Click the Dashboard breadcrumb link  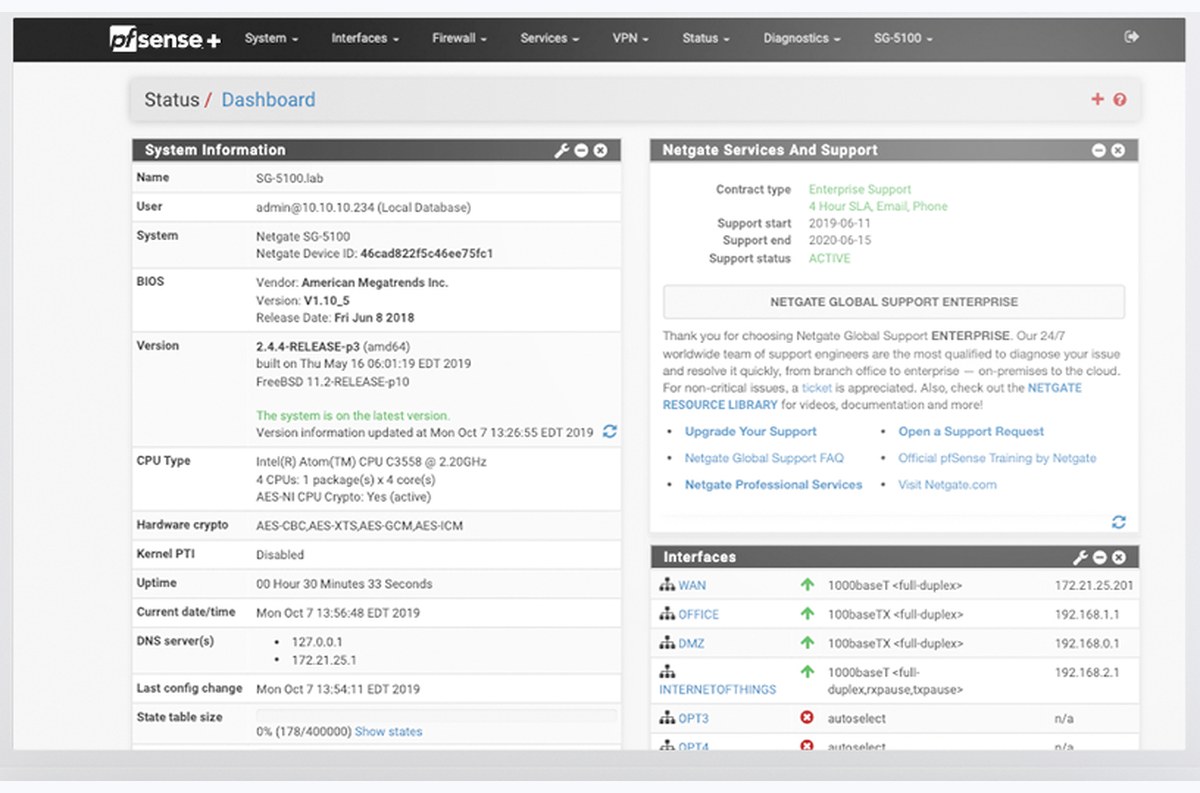[x=268, y=100]
